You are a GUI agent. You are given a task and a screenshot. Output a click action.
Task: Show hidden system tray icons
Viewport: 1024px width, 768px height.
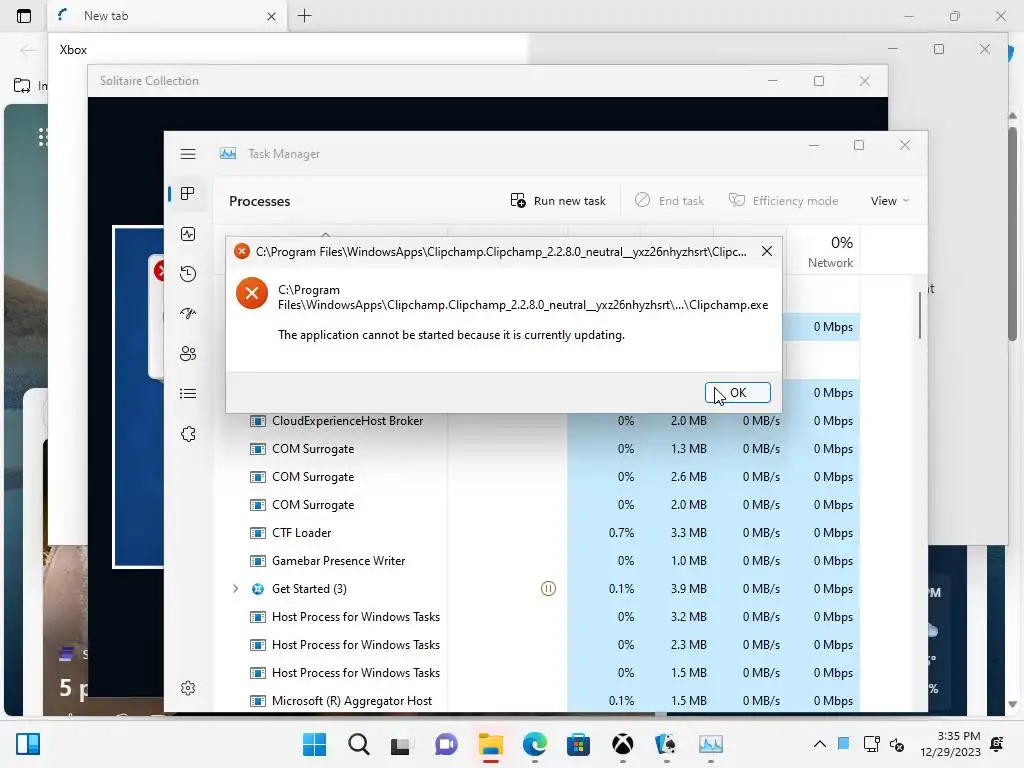coord(820,744)
